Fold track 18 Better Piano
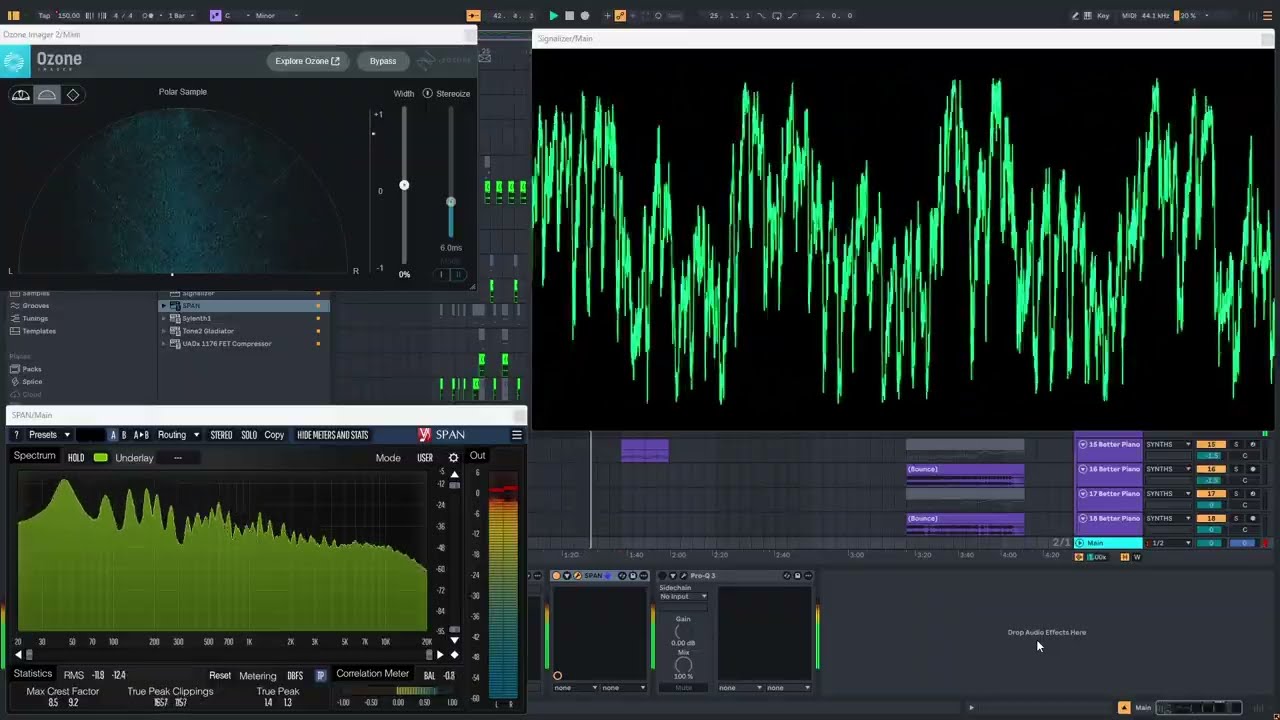 point(1083,518)
